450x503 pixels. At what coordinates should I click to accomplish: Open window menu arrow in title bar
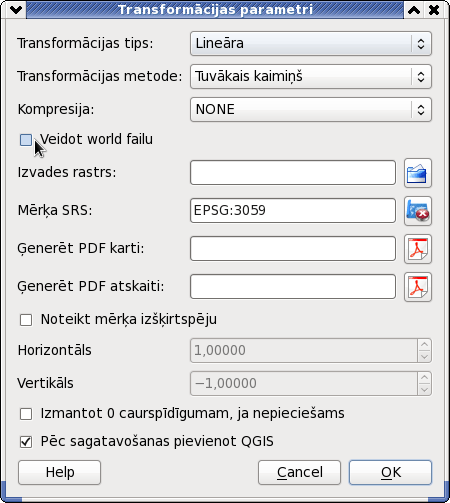coord(16,10)
